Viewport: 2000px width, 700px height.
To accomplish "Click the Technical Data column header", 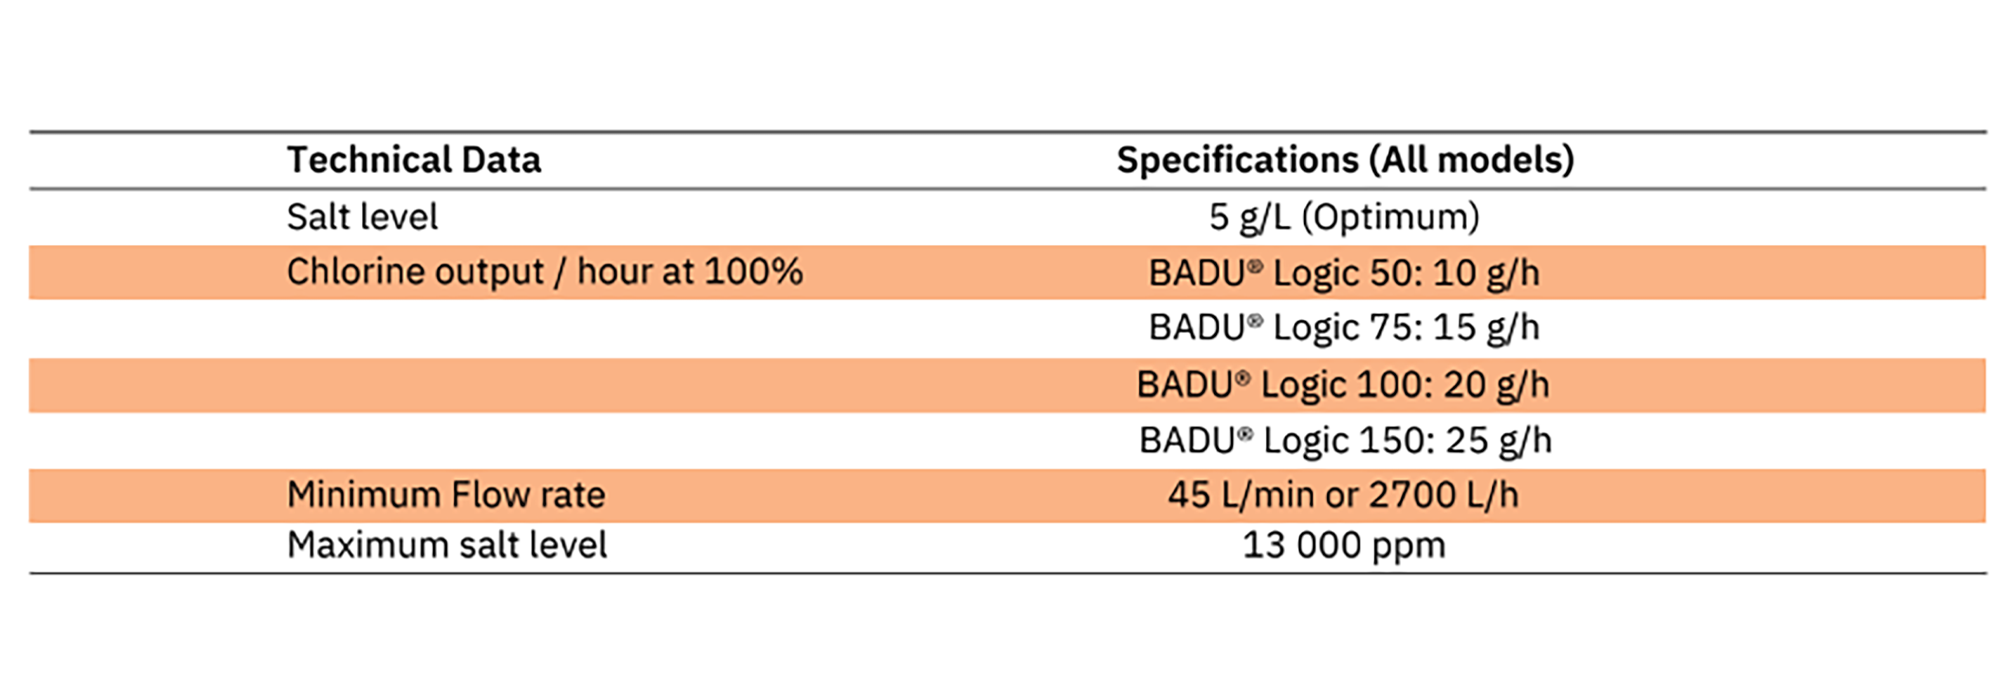I will coord(414,160).
